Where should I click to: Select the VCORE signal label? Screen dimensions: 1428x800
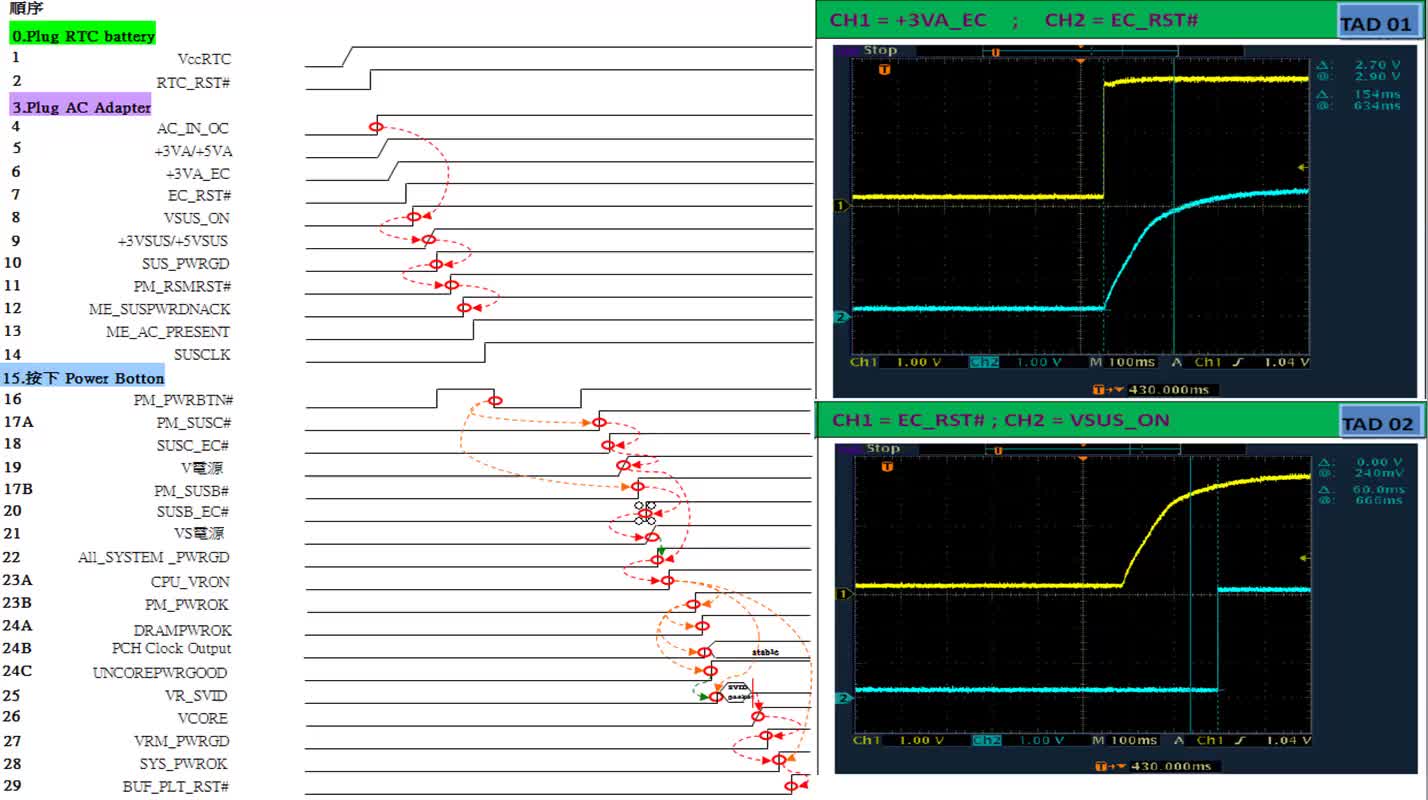[x=202, y=718]
